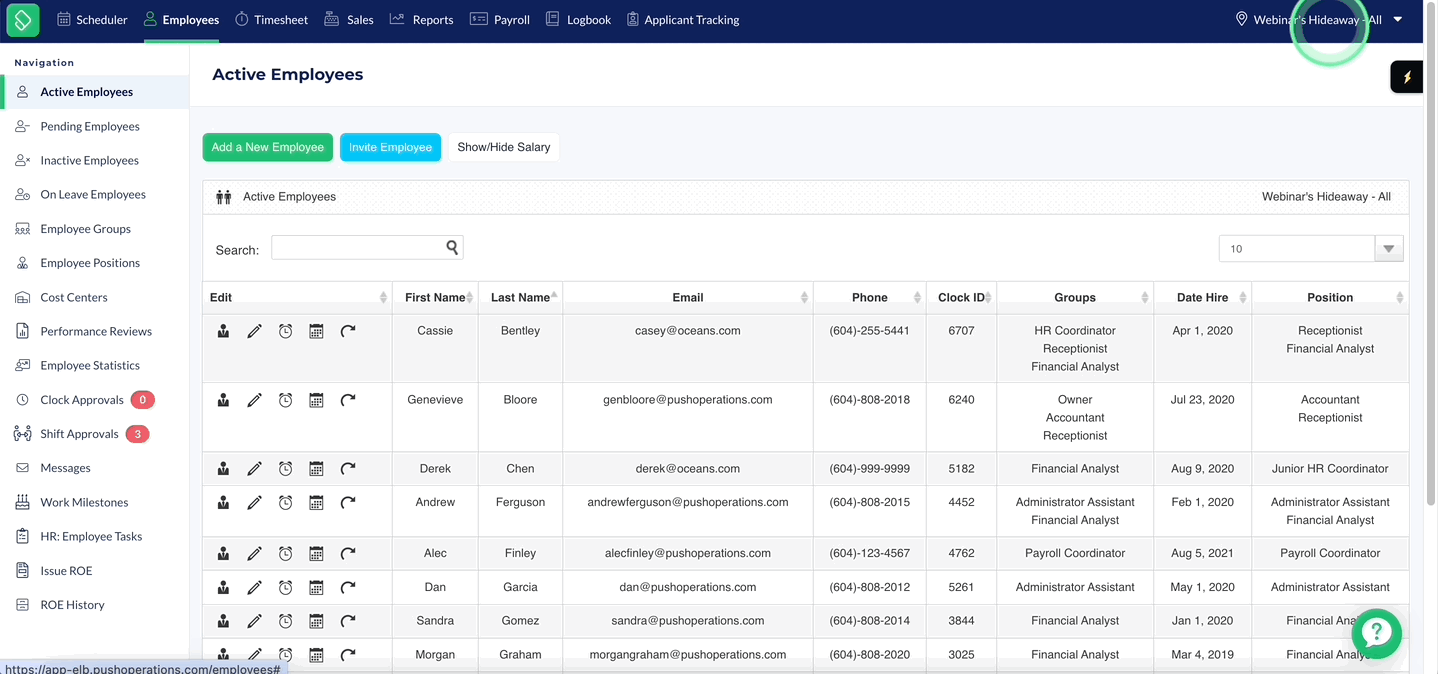The width and height of the screenshot is (1438, 674).
Task: Sort table by Email column
Action: [688, 297]
